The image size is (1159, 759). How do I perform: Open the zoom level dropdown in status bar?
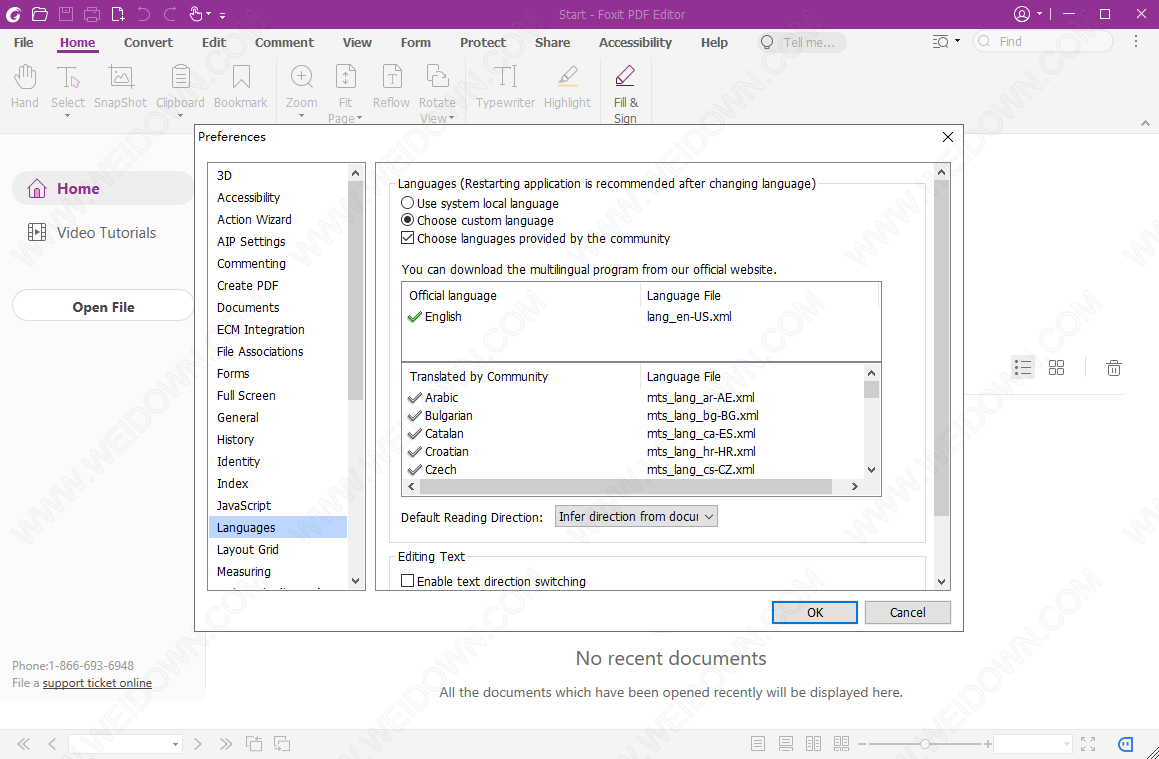pyautogui.click(x=1066, y=744)
